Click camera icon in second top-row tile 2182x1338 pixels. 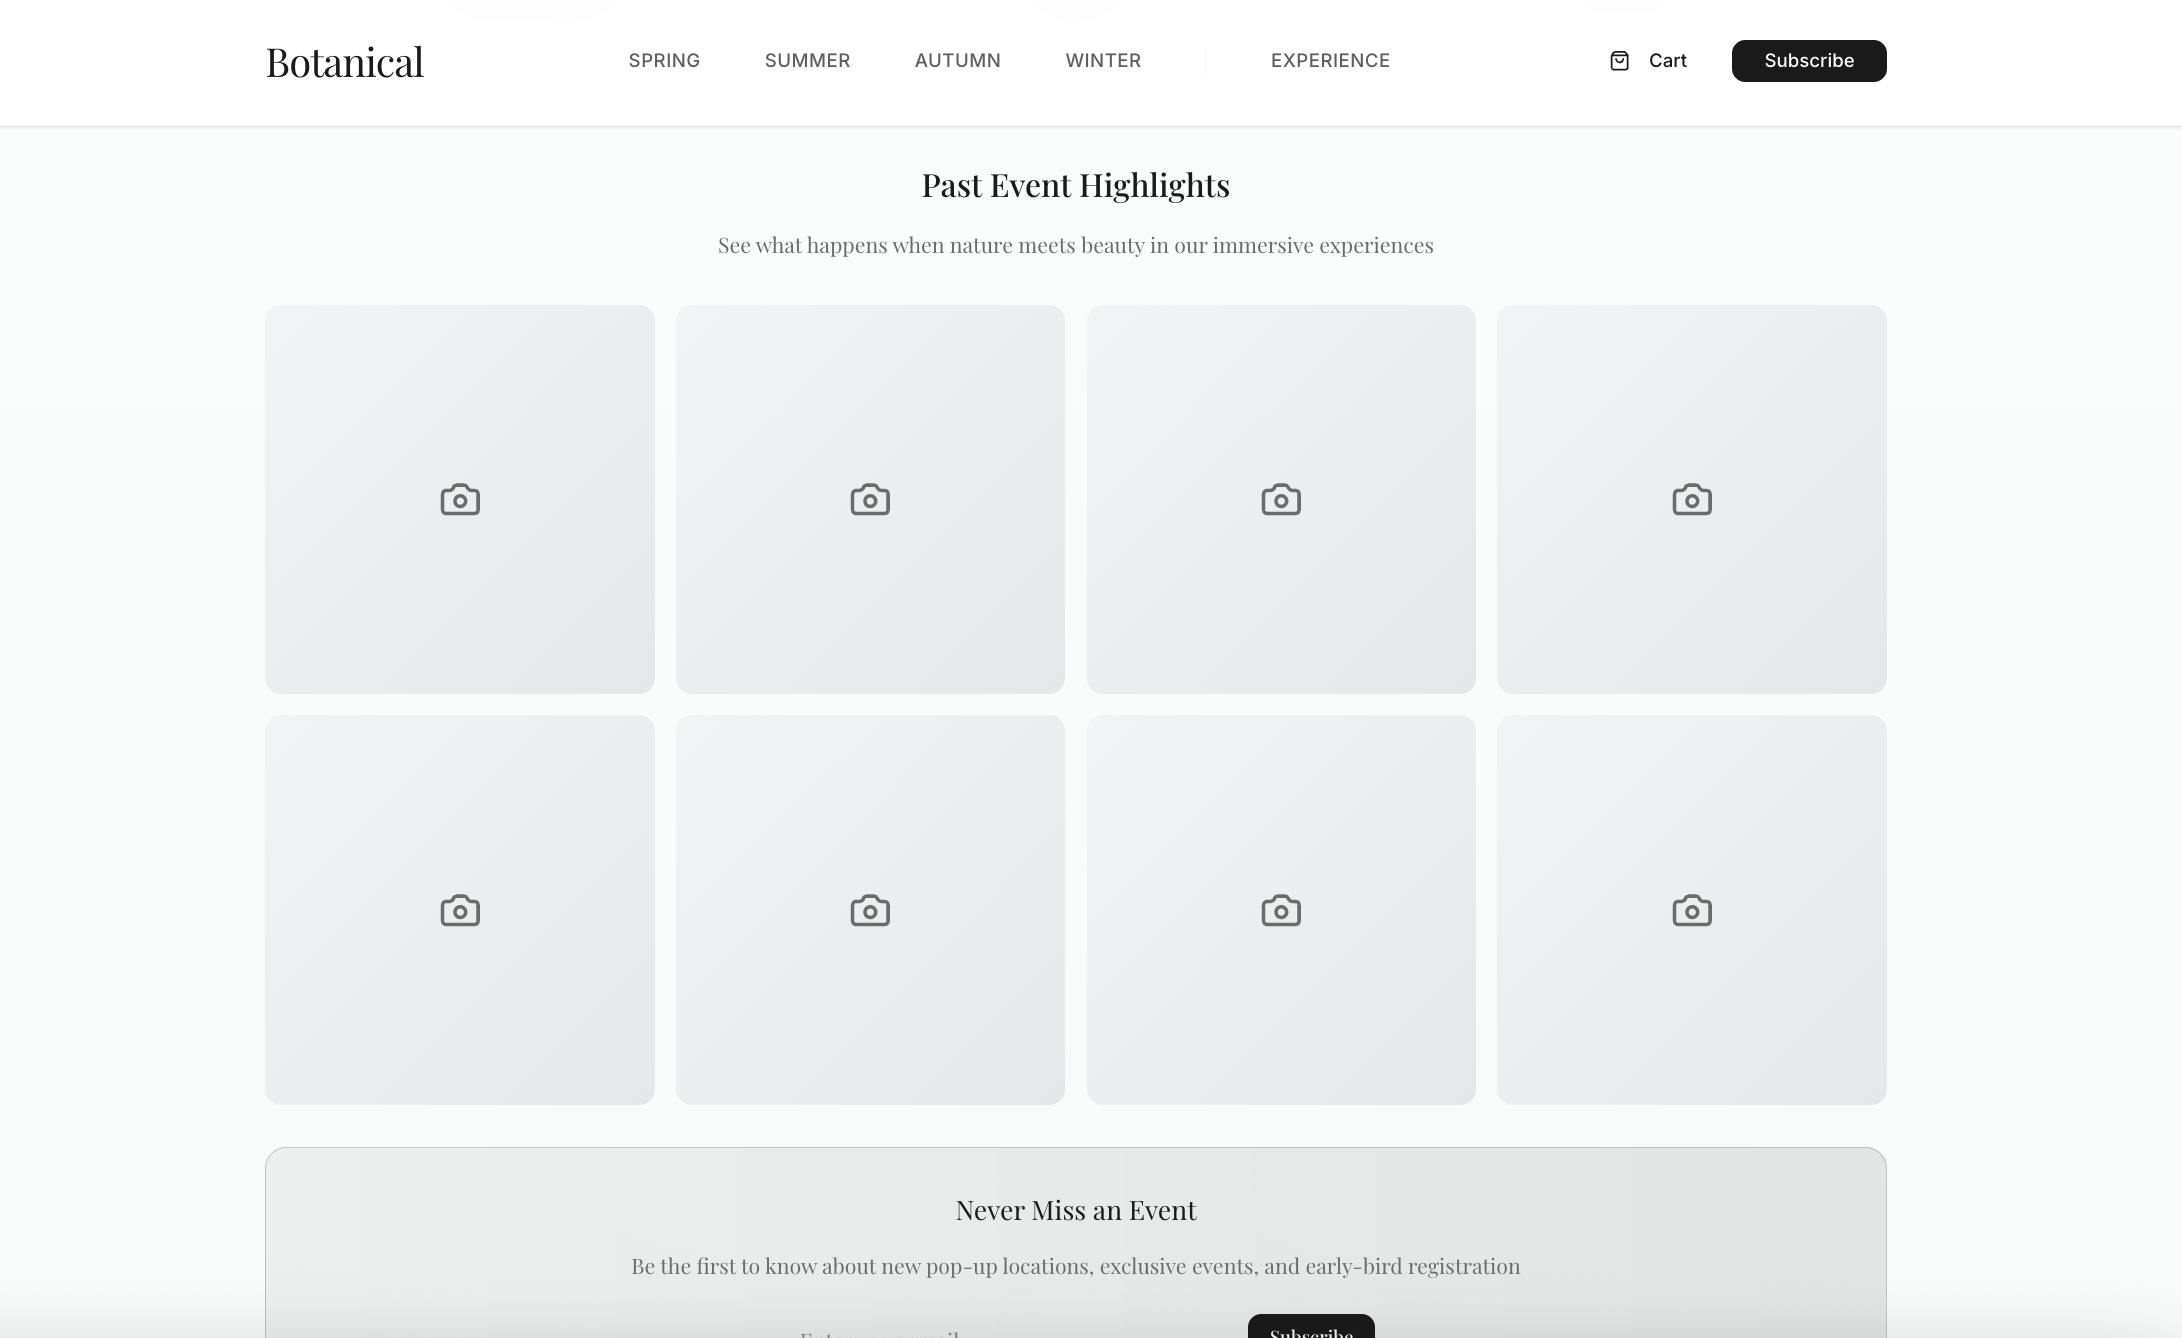click(x=870, y=499)
